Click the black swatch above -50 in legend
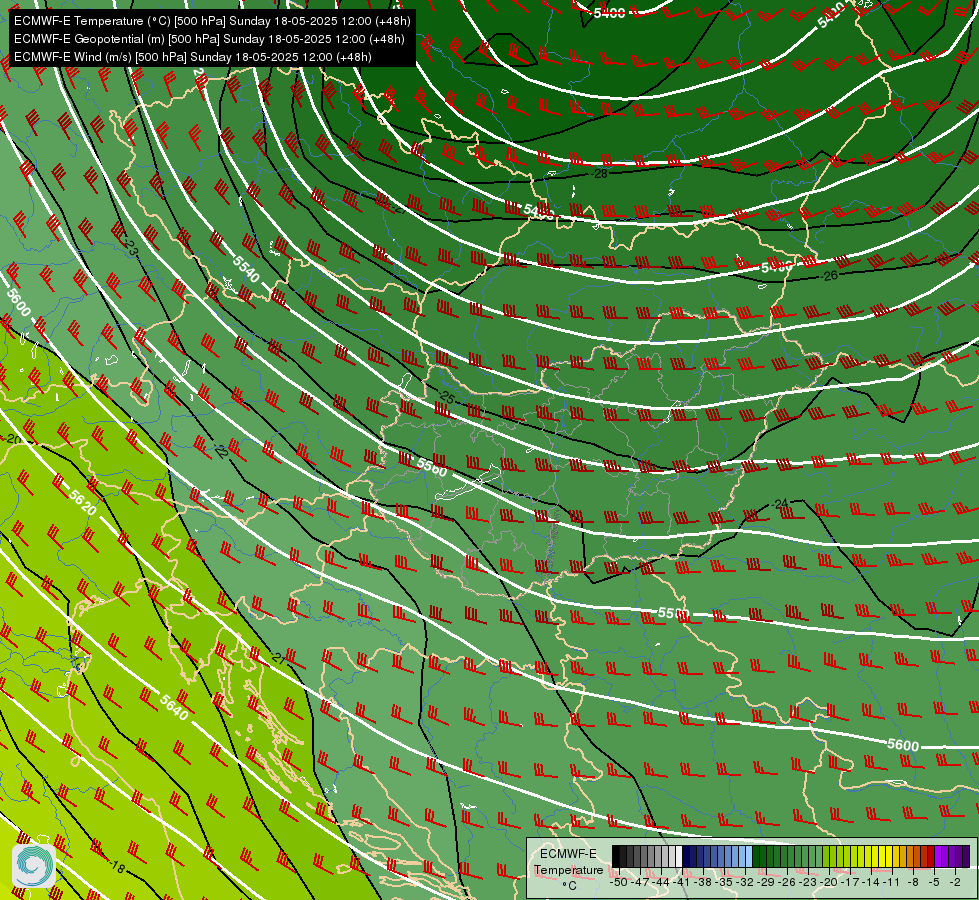 (616, 856)
